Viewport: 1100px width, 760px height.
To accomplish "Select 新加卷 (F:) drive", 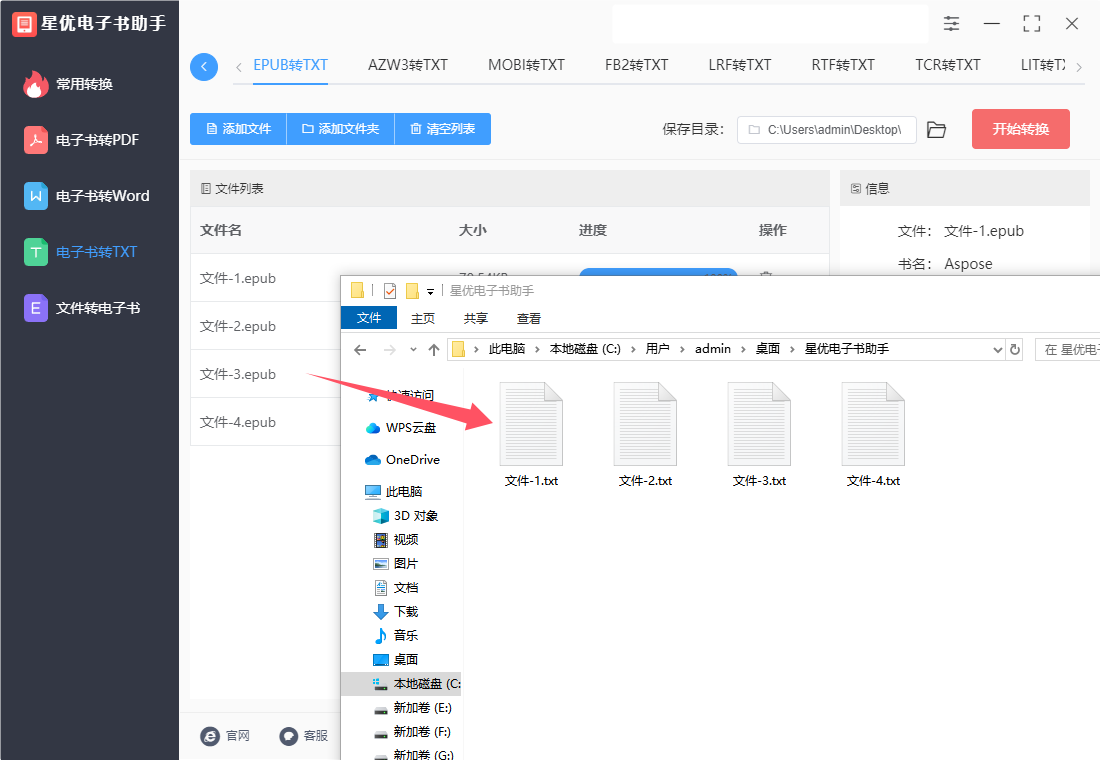I will [x=412, y=731].
